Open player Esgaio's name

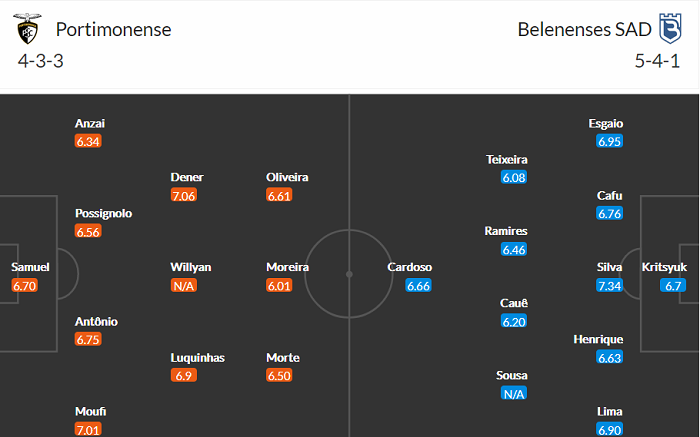[605, 123]
